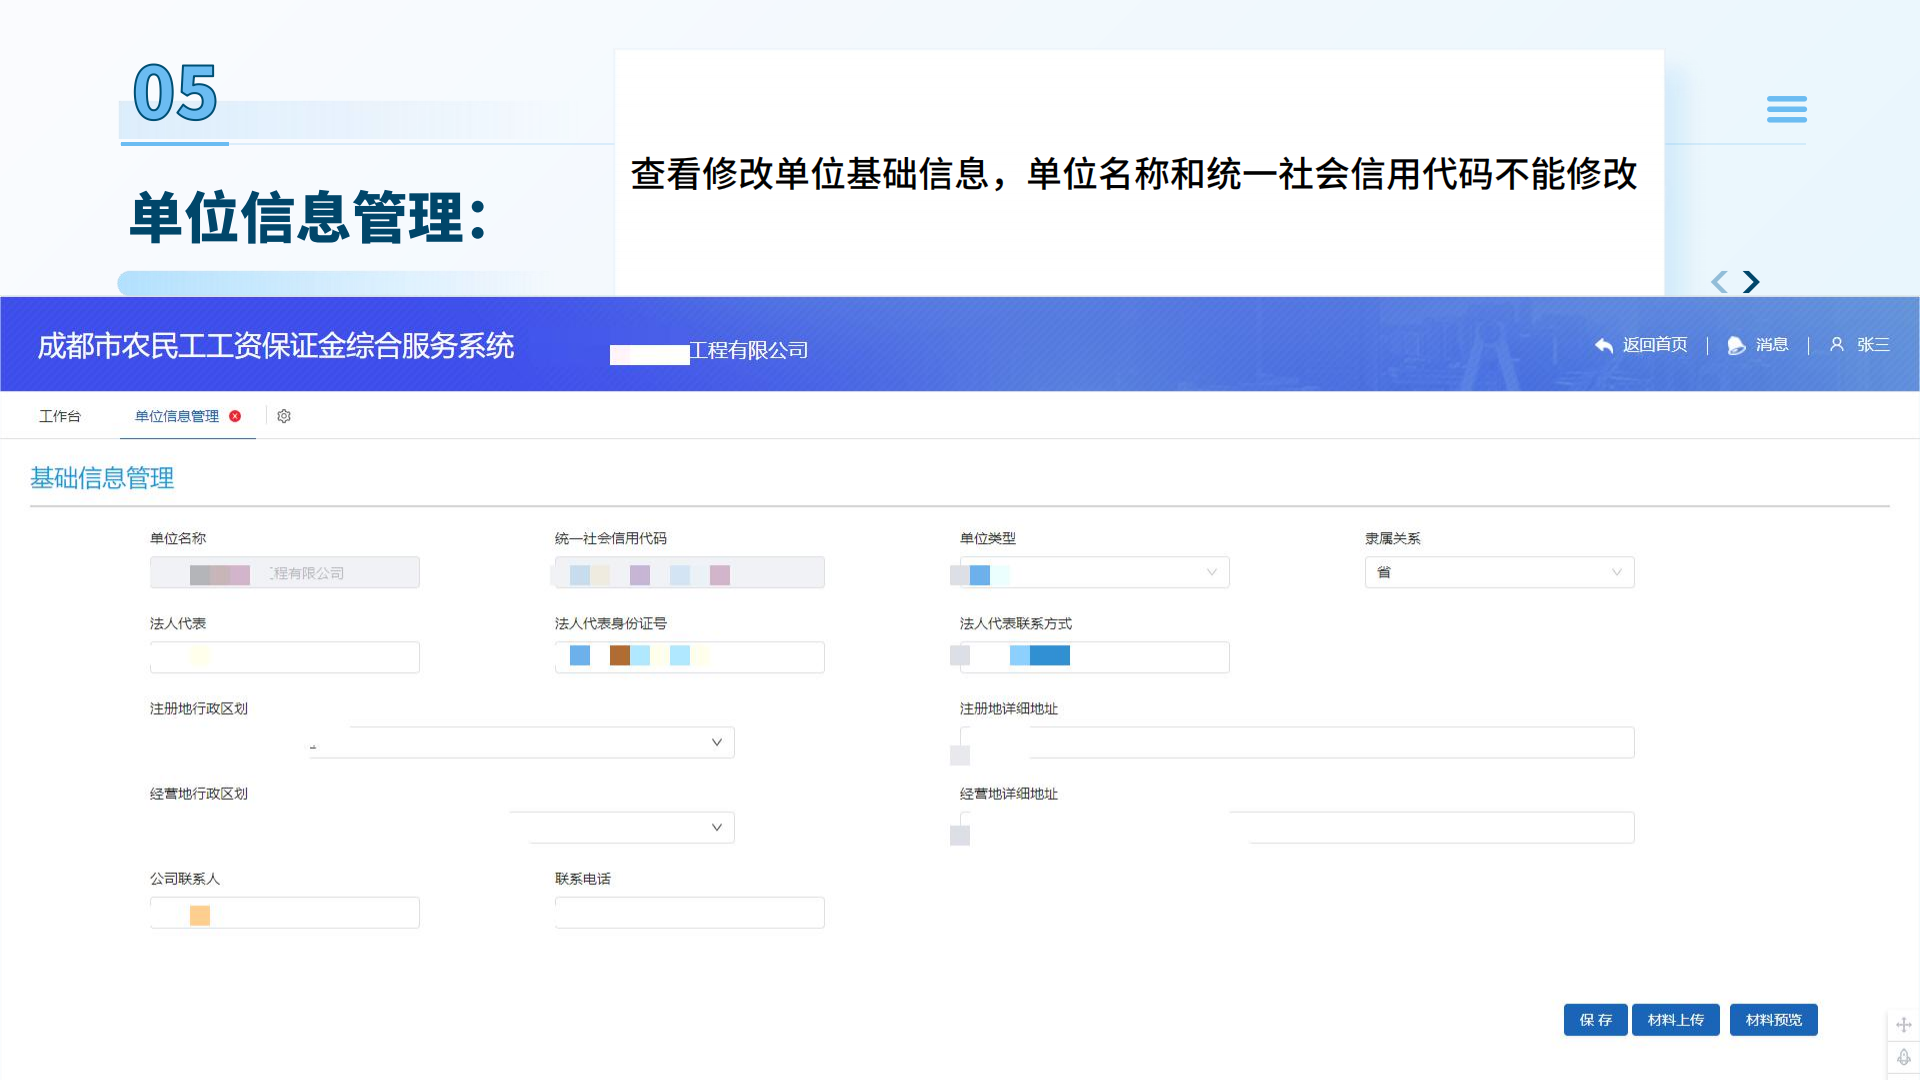The height and width of the screenshot is (1080, 1920).
Task: Switch to the 工作台 tab
Action: click(60, 416)
